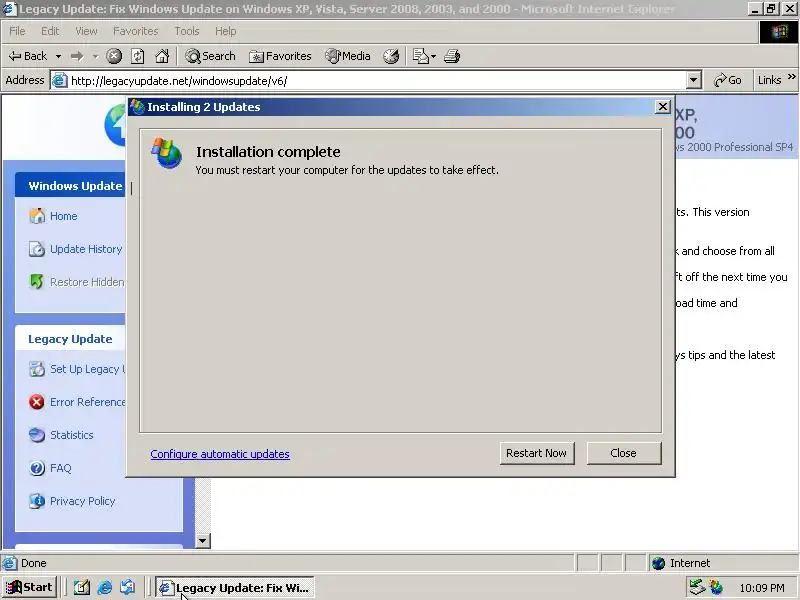The image size is (800, 600).
Task: Click the Error Reference red X icon
Action: tap(37, 402)
